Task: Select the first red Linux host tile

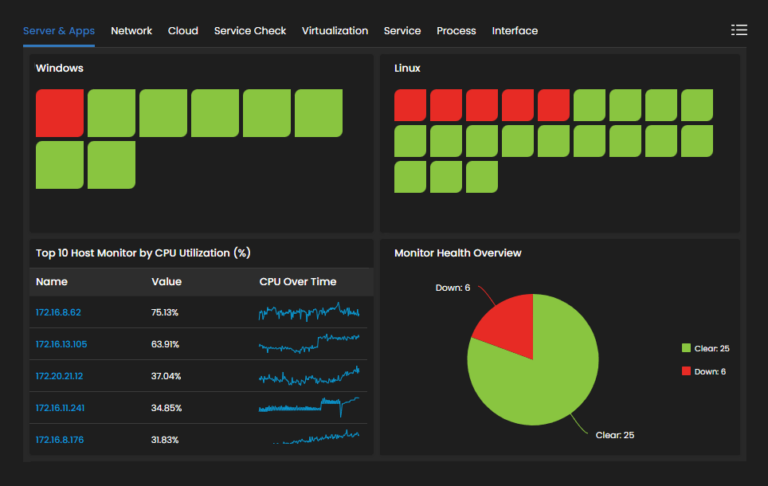Action: pos(410,105)
